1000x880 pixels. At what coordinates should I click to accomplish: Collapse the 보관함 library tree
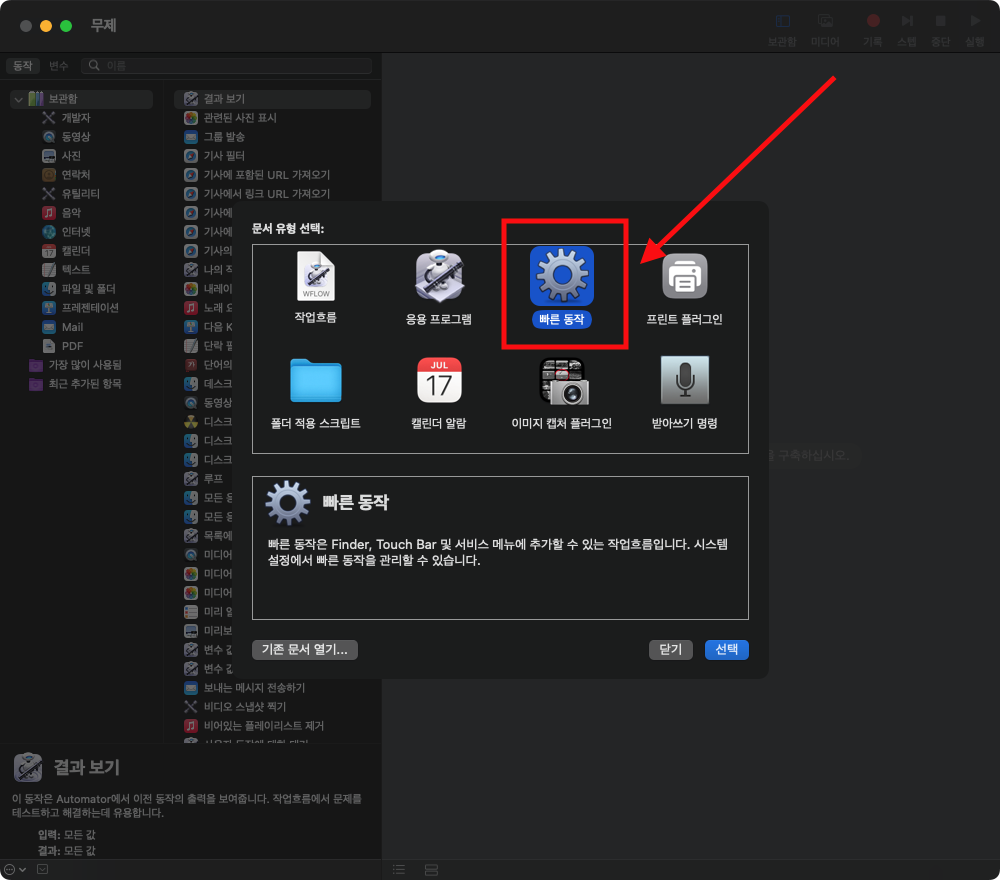click(18, 99)
